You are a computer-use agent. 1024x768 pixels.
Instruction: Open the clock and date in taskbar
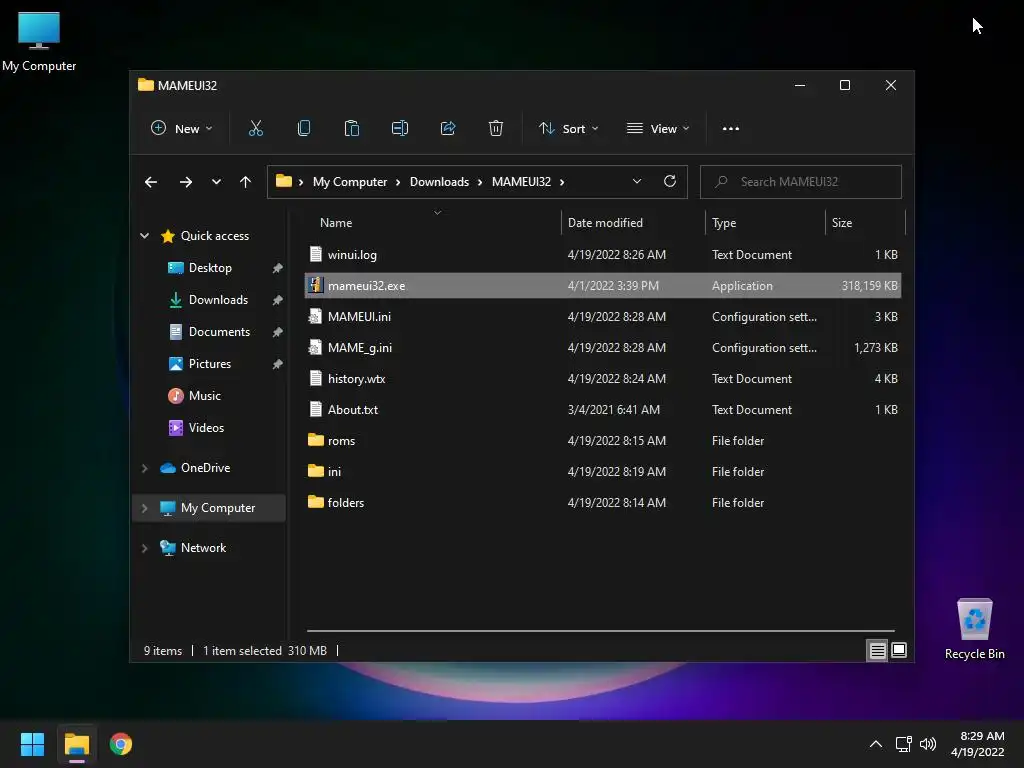pyautogui.click(x=978, y=744)
